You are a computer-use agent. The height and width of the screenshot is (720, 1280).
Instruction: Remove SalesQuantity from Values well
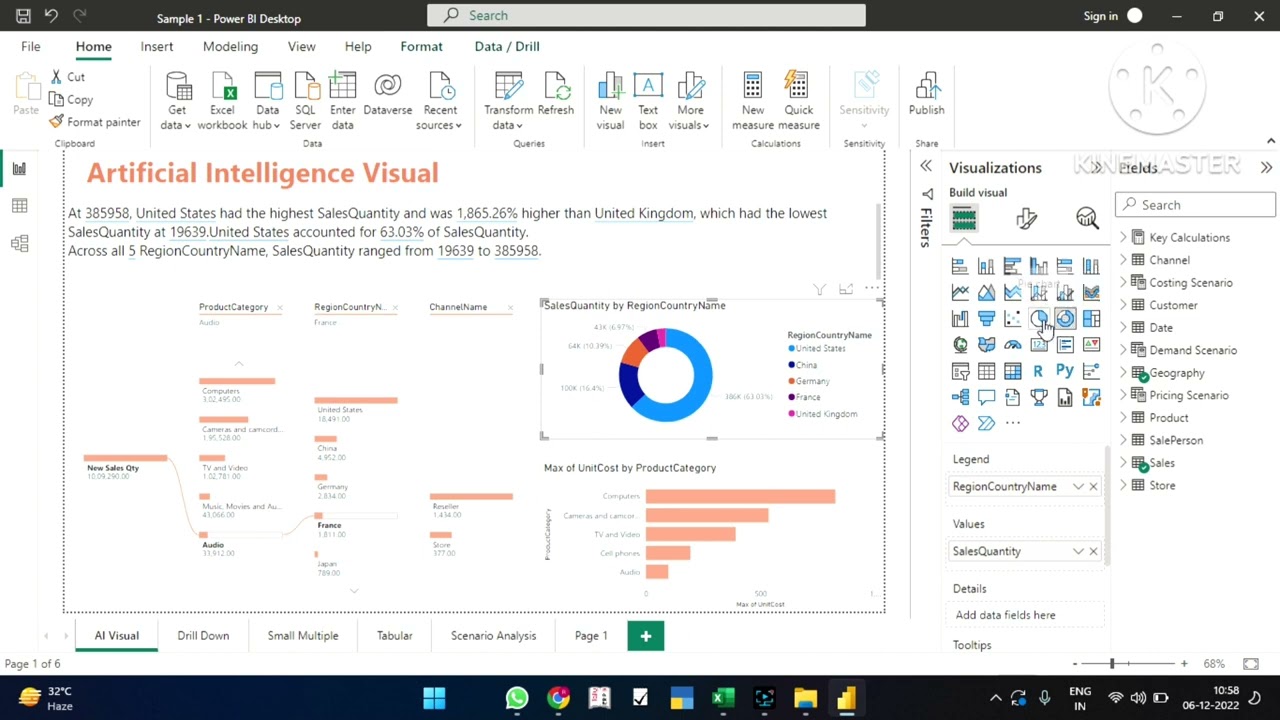pyautogui.click(x=1093, y=552)
